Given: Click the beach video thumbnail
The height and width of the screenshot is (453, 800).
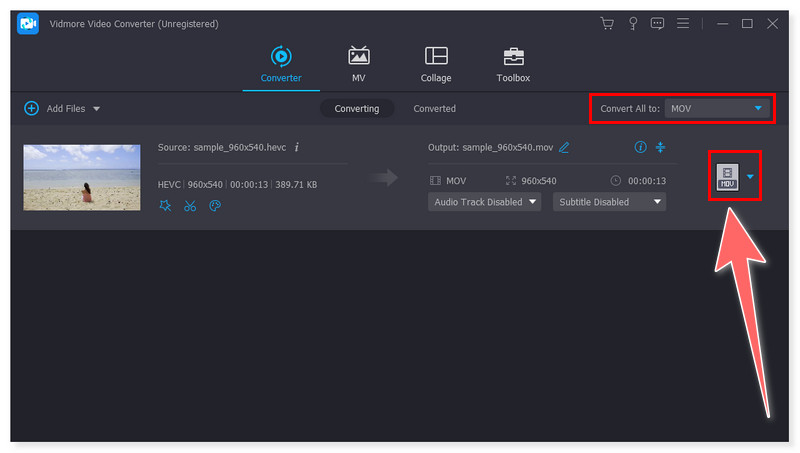Looking at the screenshot, I should [83, 177].
